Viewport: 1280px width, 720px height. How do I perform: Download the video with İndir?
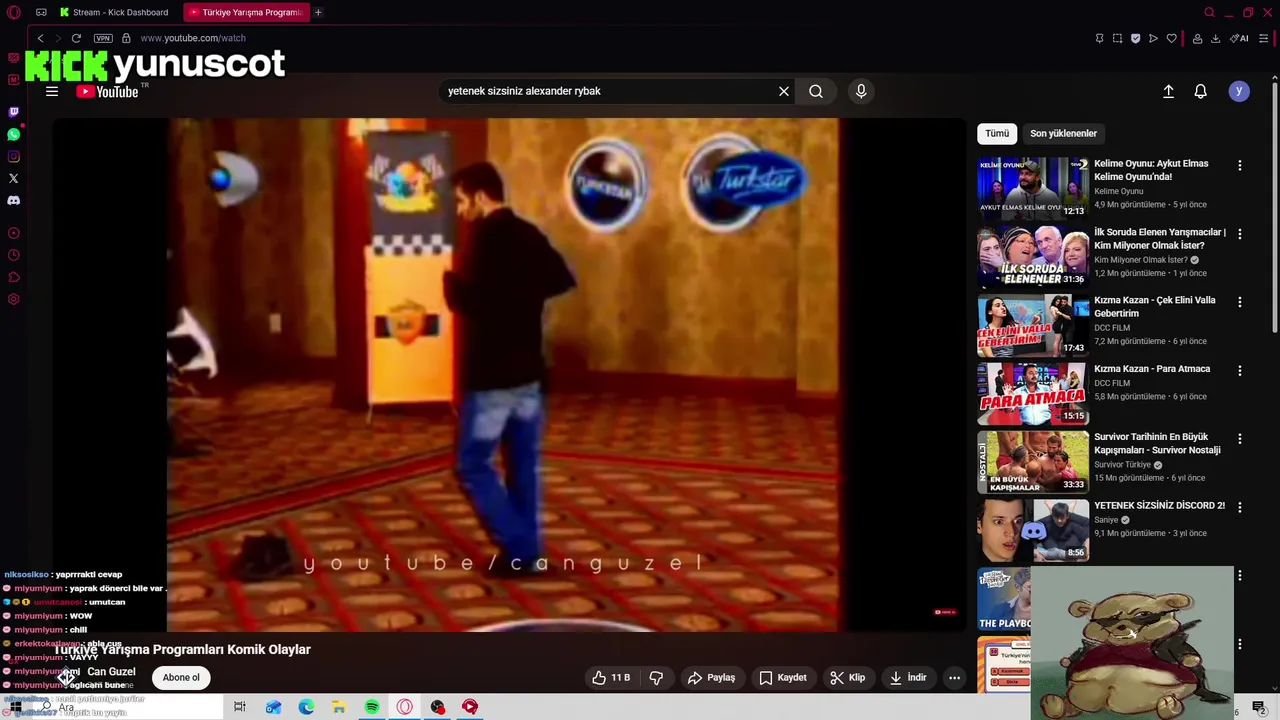click(x=908, y=677)
